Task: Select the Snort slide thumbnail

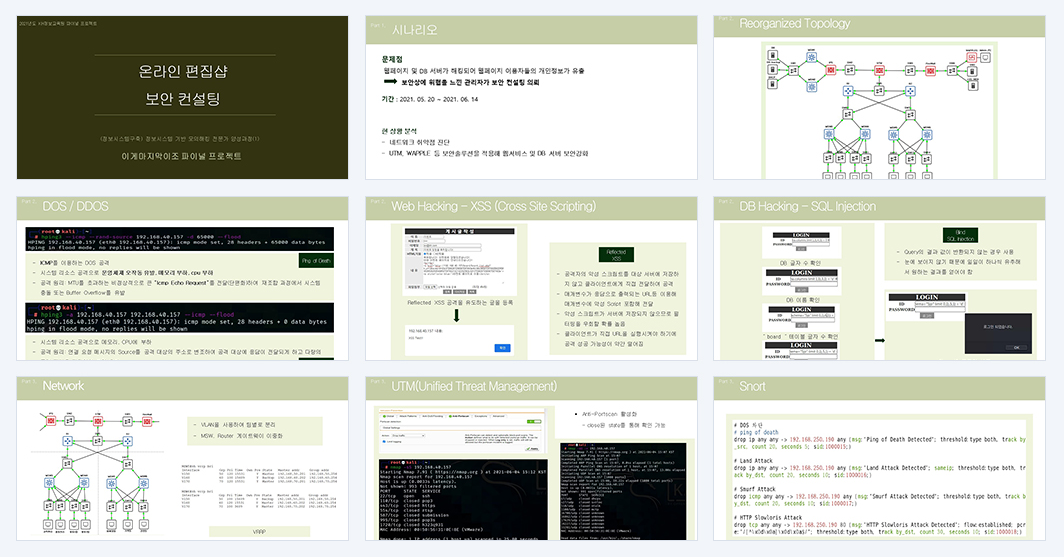Action: pyautogui.click(x=879, y=459)
